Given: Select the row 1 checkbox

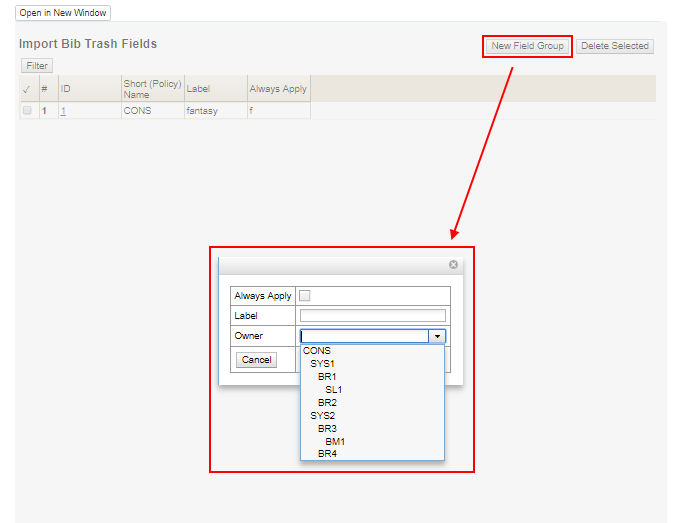Looking at the screenshot, I should tap(27, 110).
